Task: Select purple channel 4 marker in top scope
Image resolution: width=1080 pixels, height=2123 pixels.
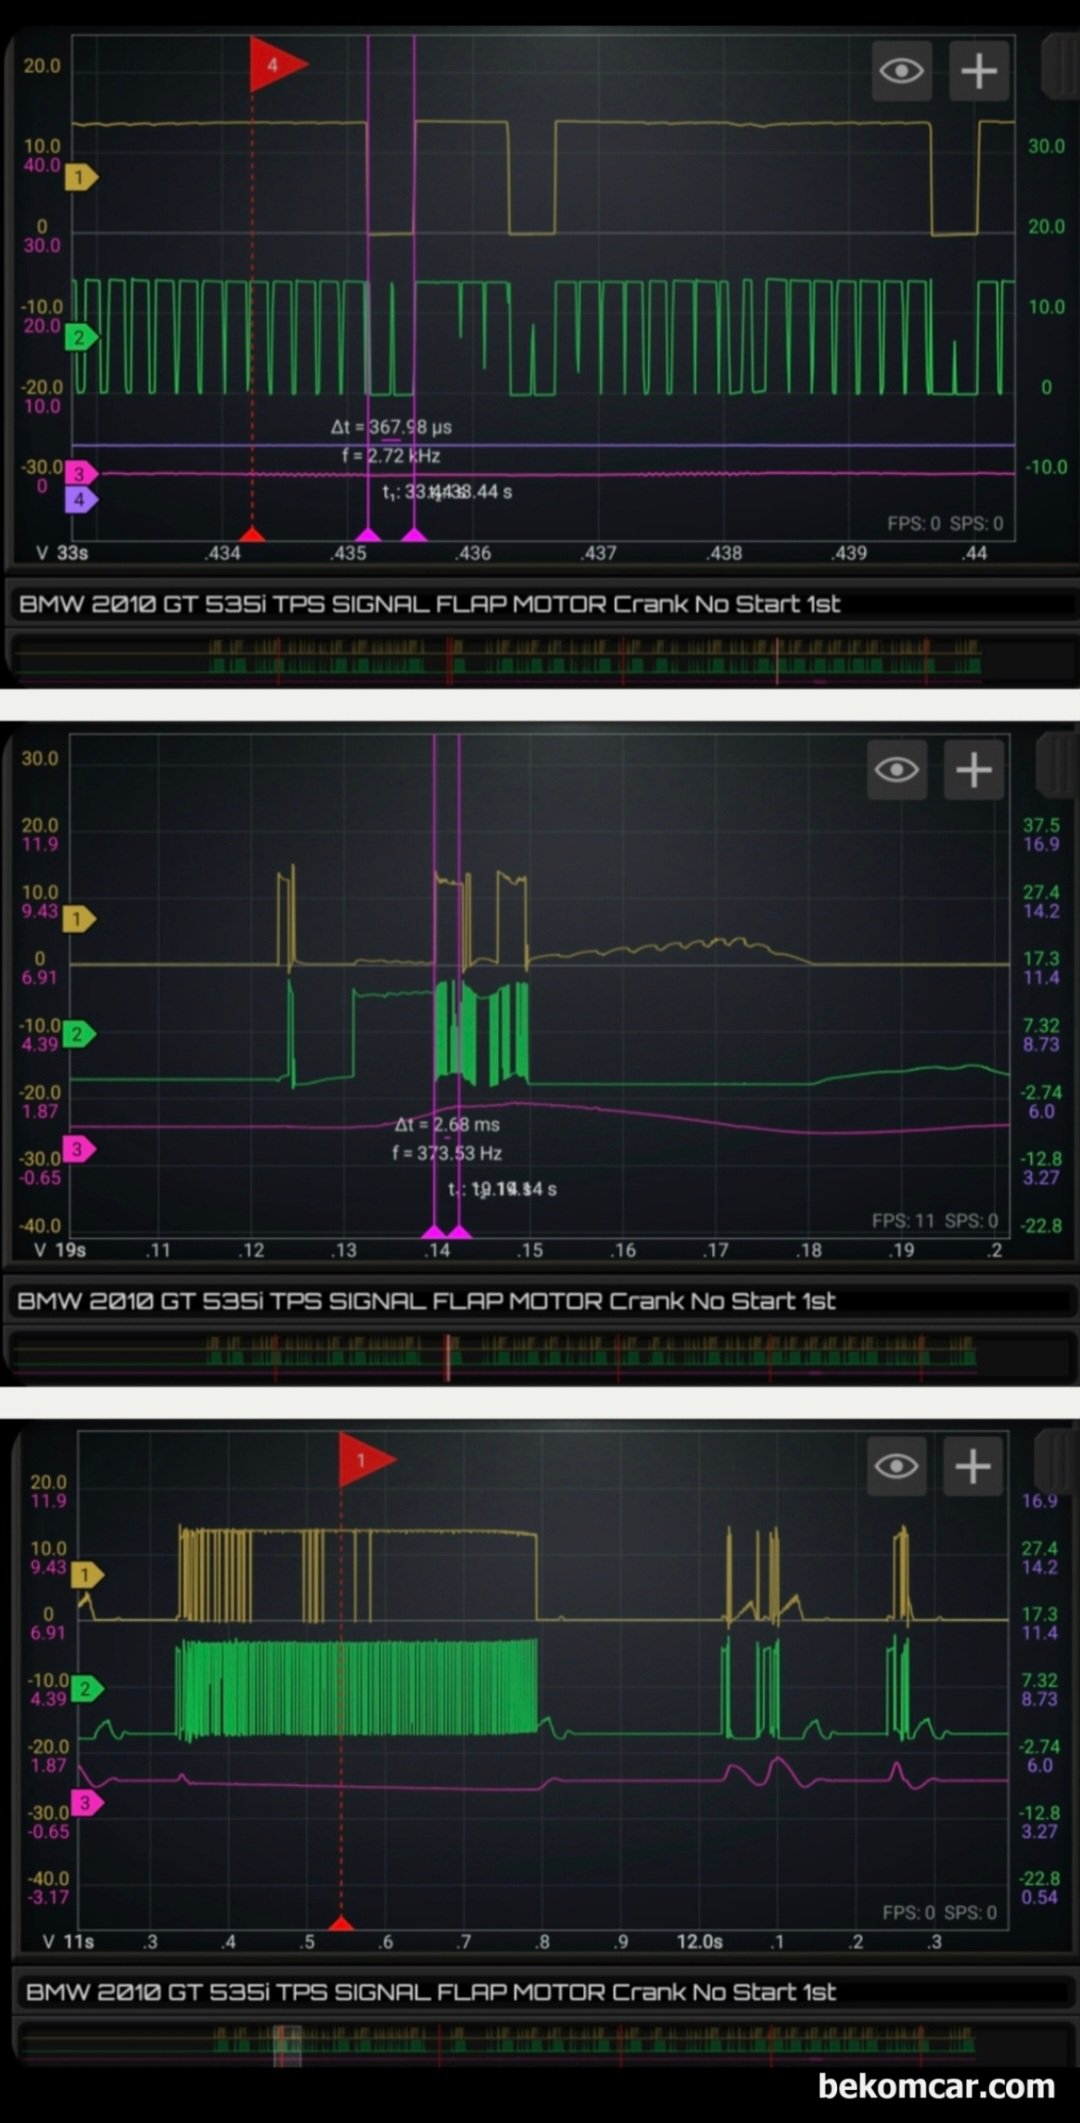Action: click(x=81, y=498)
